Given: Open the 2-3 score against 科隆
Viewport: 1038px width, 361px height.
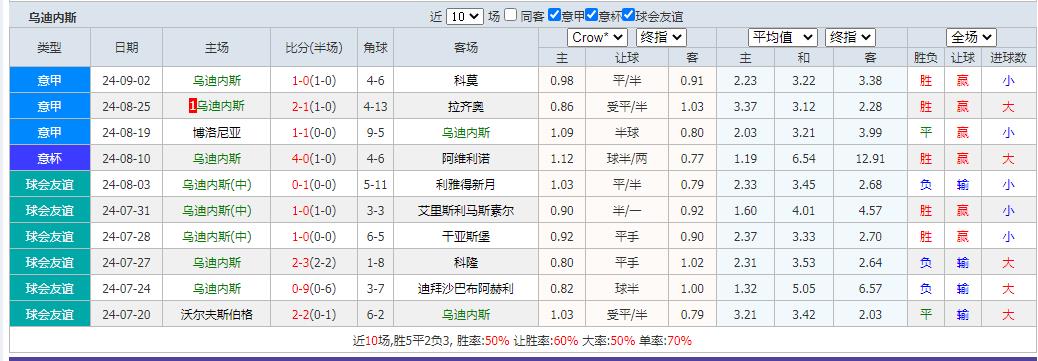Looking at the screenshot, I should [x=301, y=263].
